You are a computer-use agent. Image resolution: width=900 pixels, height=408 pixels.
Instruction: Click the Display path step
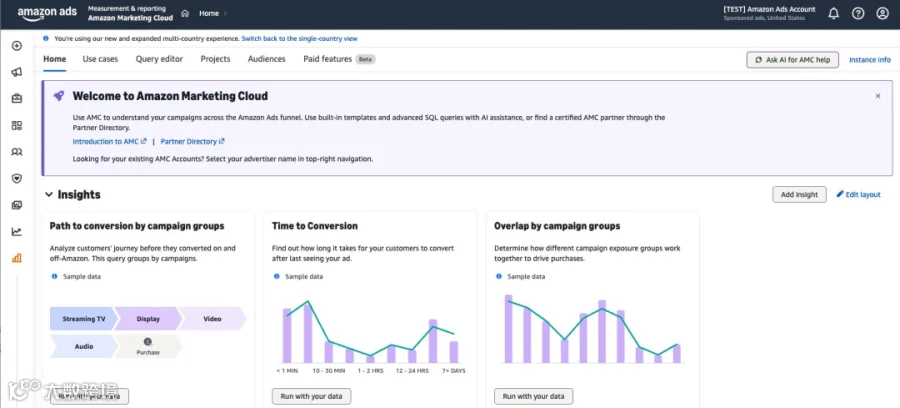tap(148, 318)
